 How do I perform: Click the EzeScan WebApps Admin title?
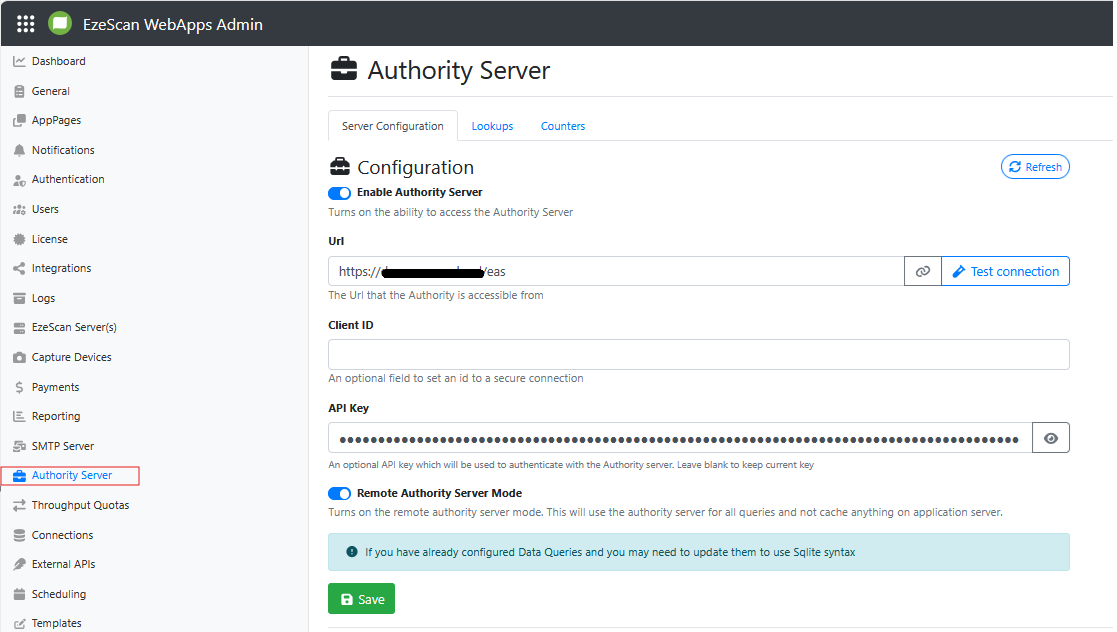(172, 24)
